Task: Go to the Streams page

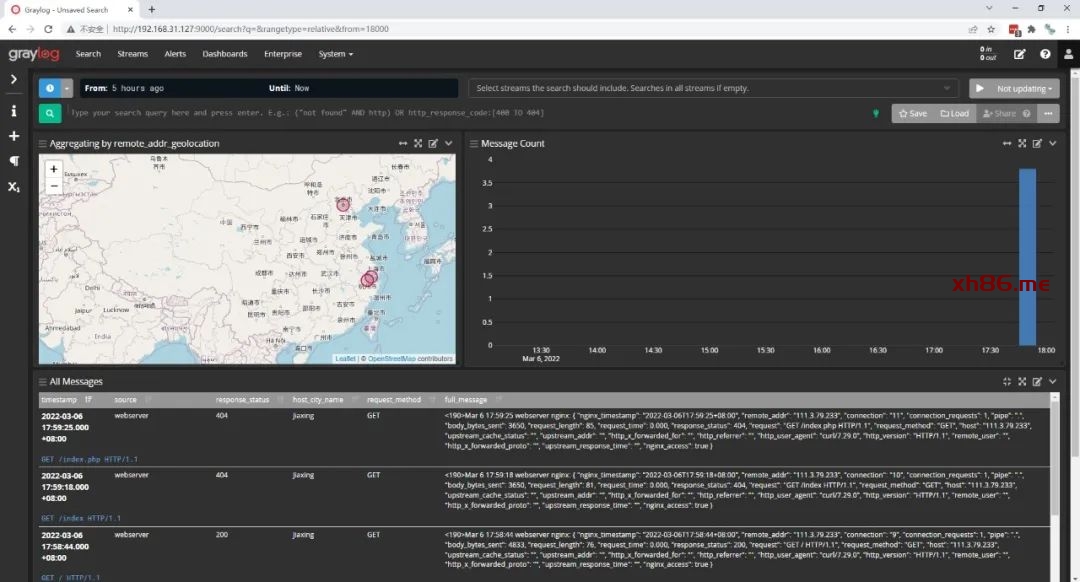Action: pyautogui.click(x=132, y=54)
